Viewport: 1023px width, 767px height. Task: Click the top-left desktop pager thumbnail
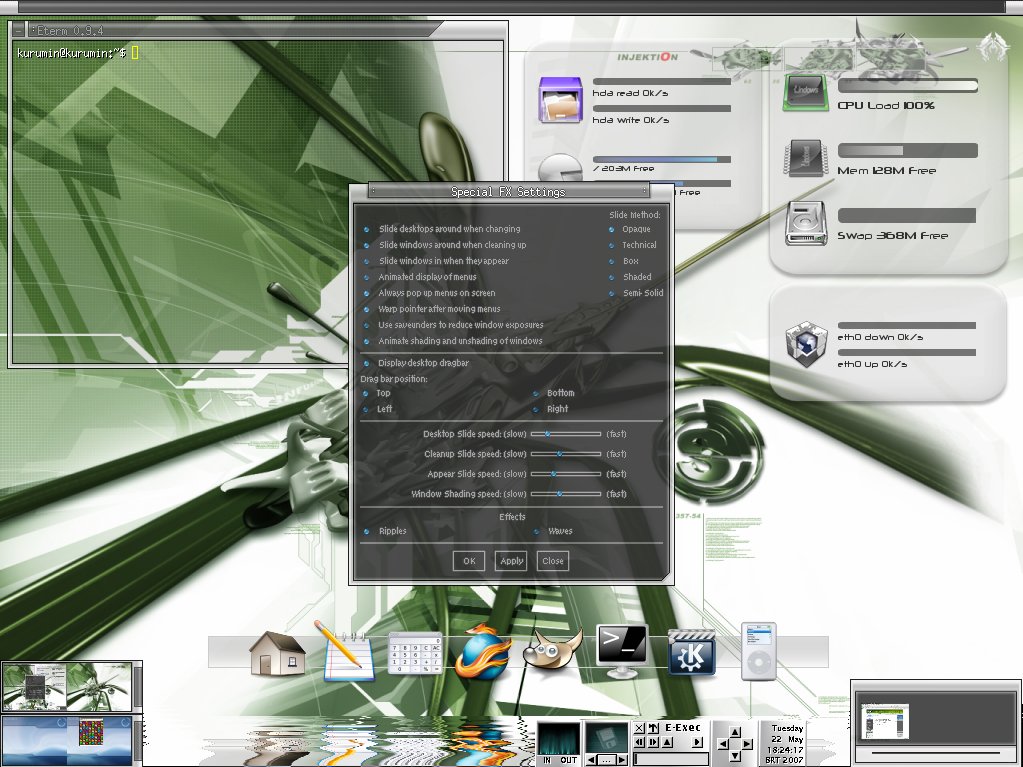66,685
